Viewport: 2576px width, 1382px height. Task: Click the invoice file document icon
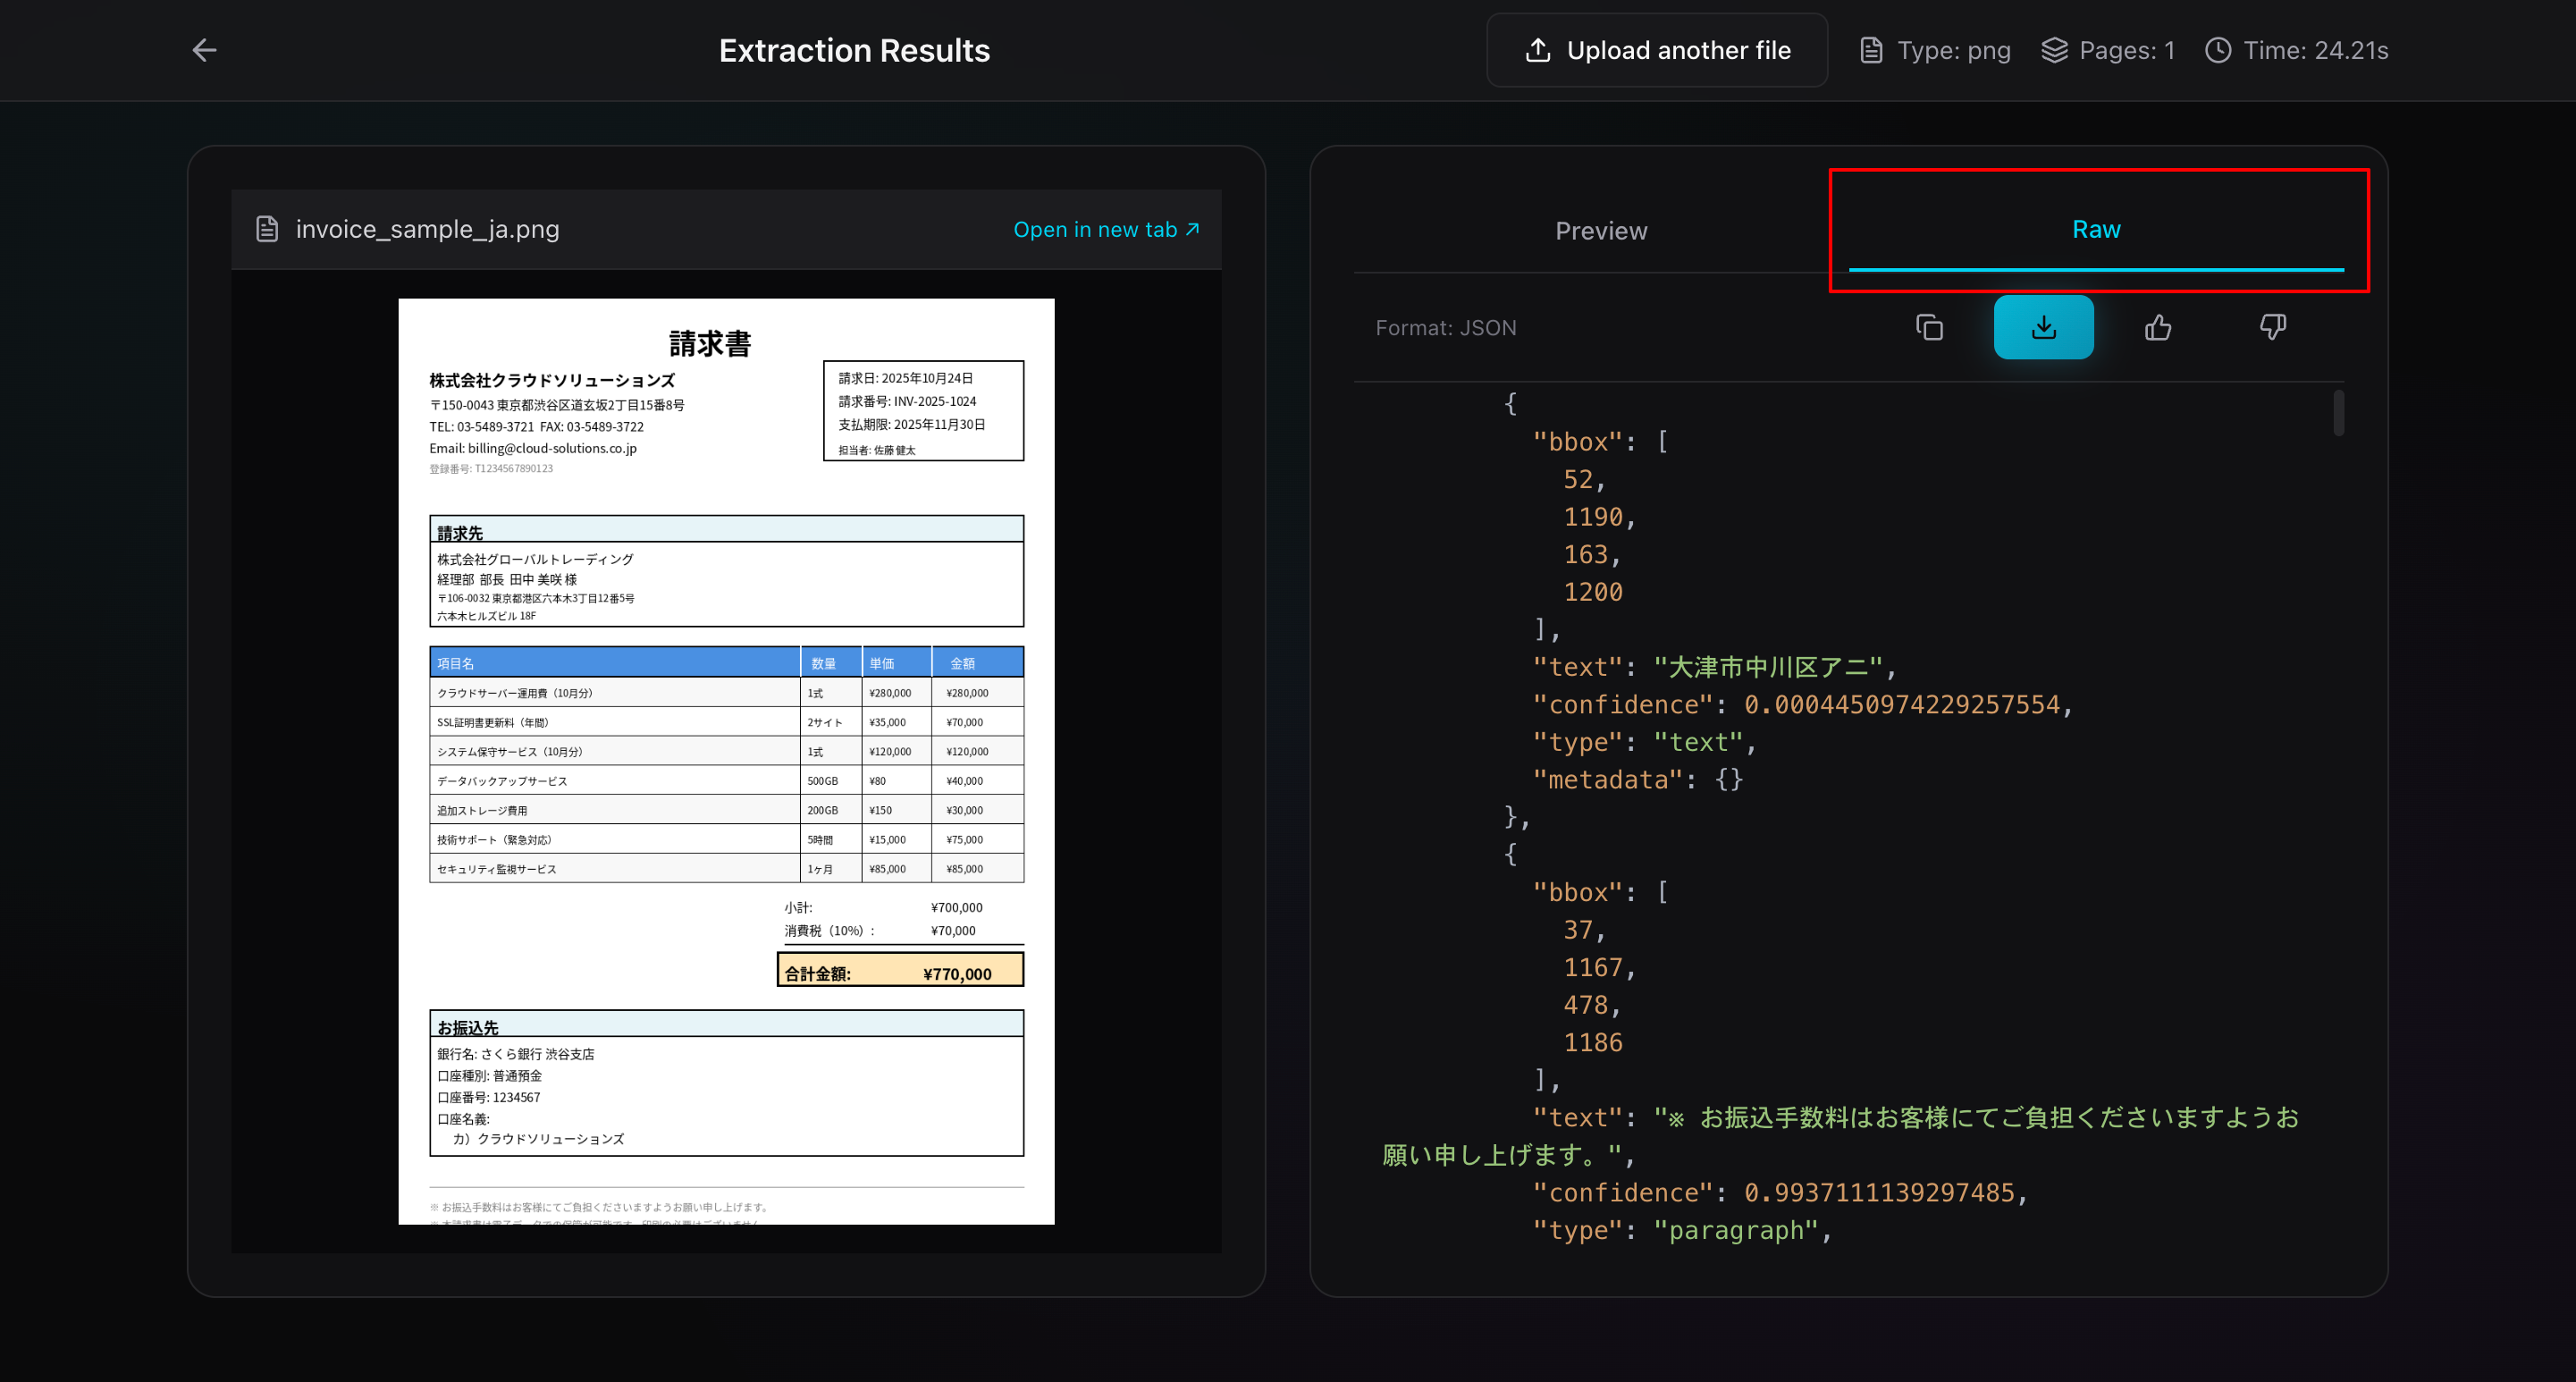pos(267,229)
